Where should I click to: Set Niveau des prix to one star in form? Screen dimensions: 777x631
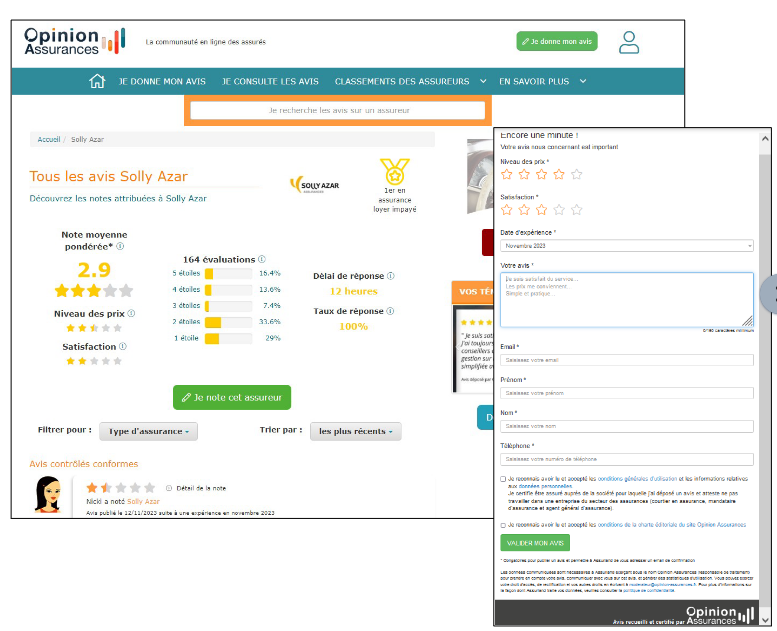tap(506, 174)
